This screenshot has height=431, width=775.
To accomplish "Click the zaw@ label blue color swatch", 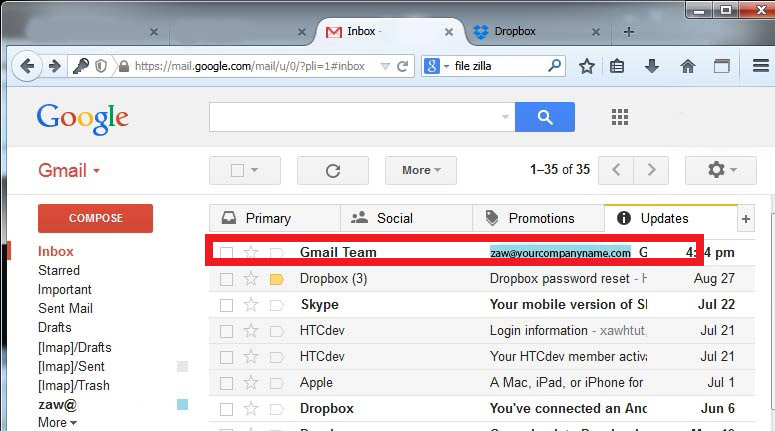I will (182, 405).
